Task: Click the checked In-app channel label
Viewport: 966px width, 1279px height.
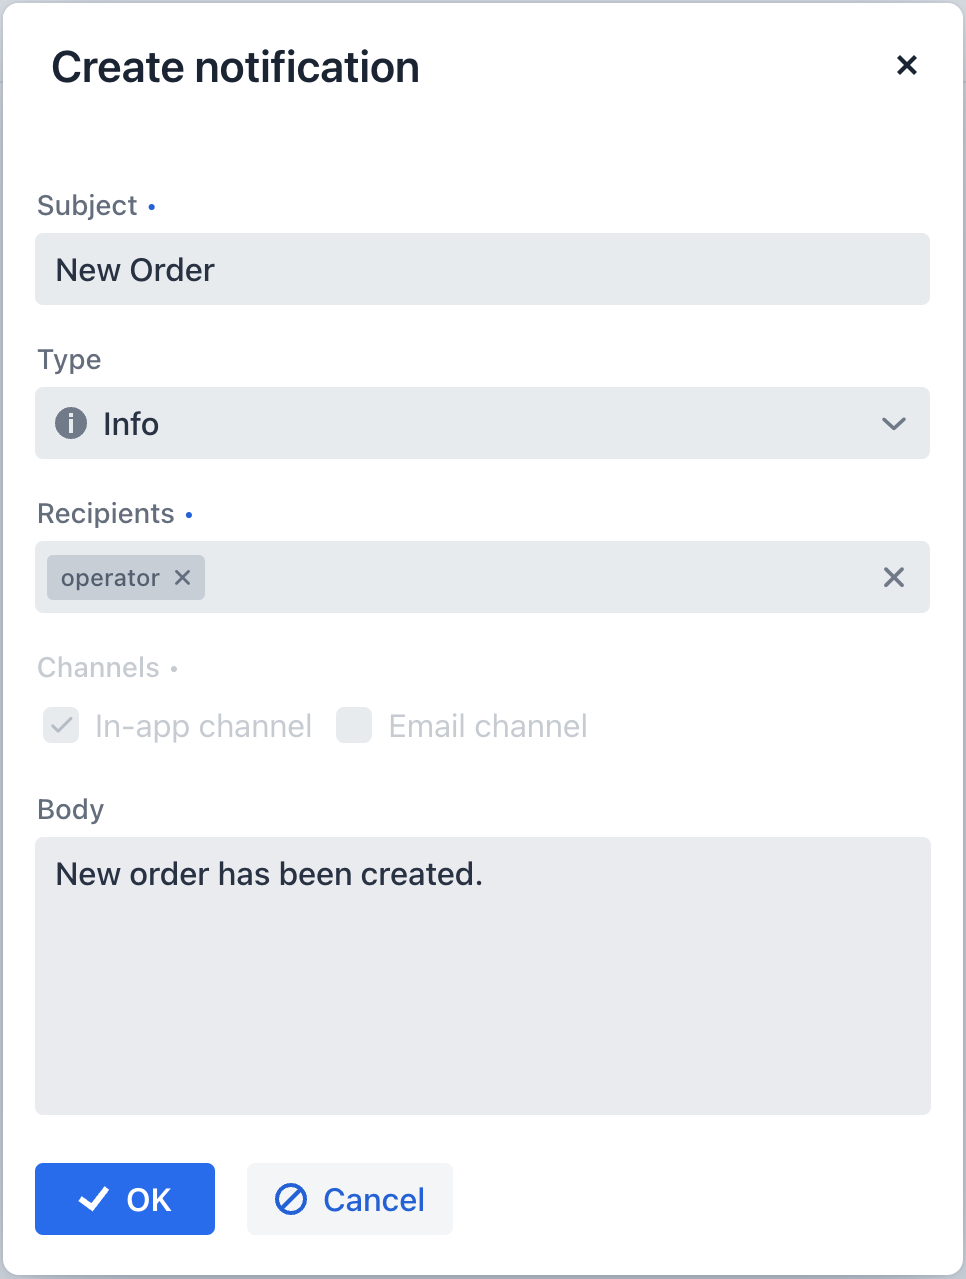Action: point(203,725)
